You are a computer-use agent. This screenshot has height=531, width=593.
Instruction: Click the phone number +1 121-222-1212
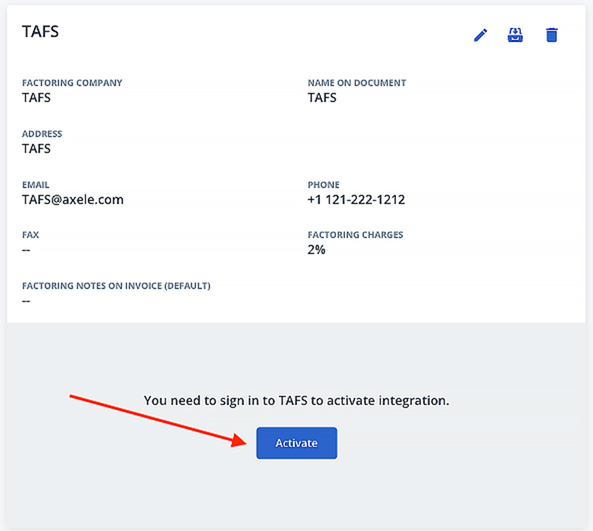pos(356,199)
